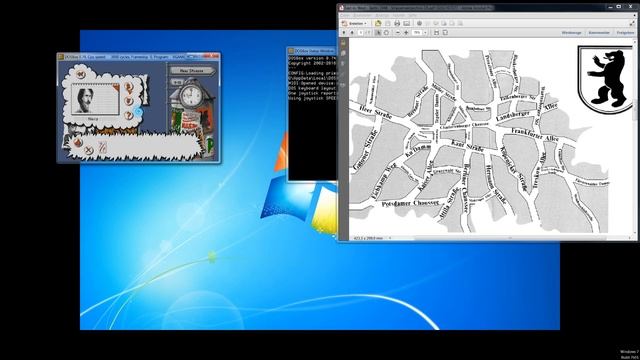Click the horizontal scrollbar below the map
The width and height of the screenshot is (640, 360).
510,238
